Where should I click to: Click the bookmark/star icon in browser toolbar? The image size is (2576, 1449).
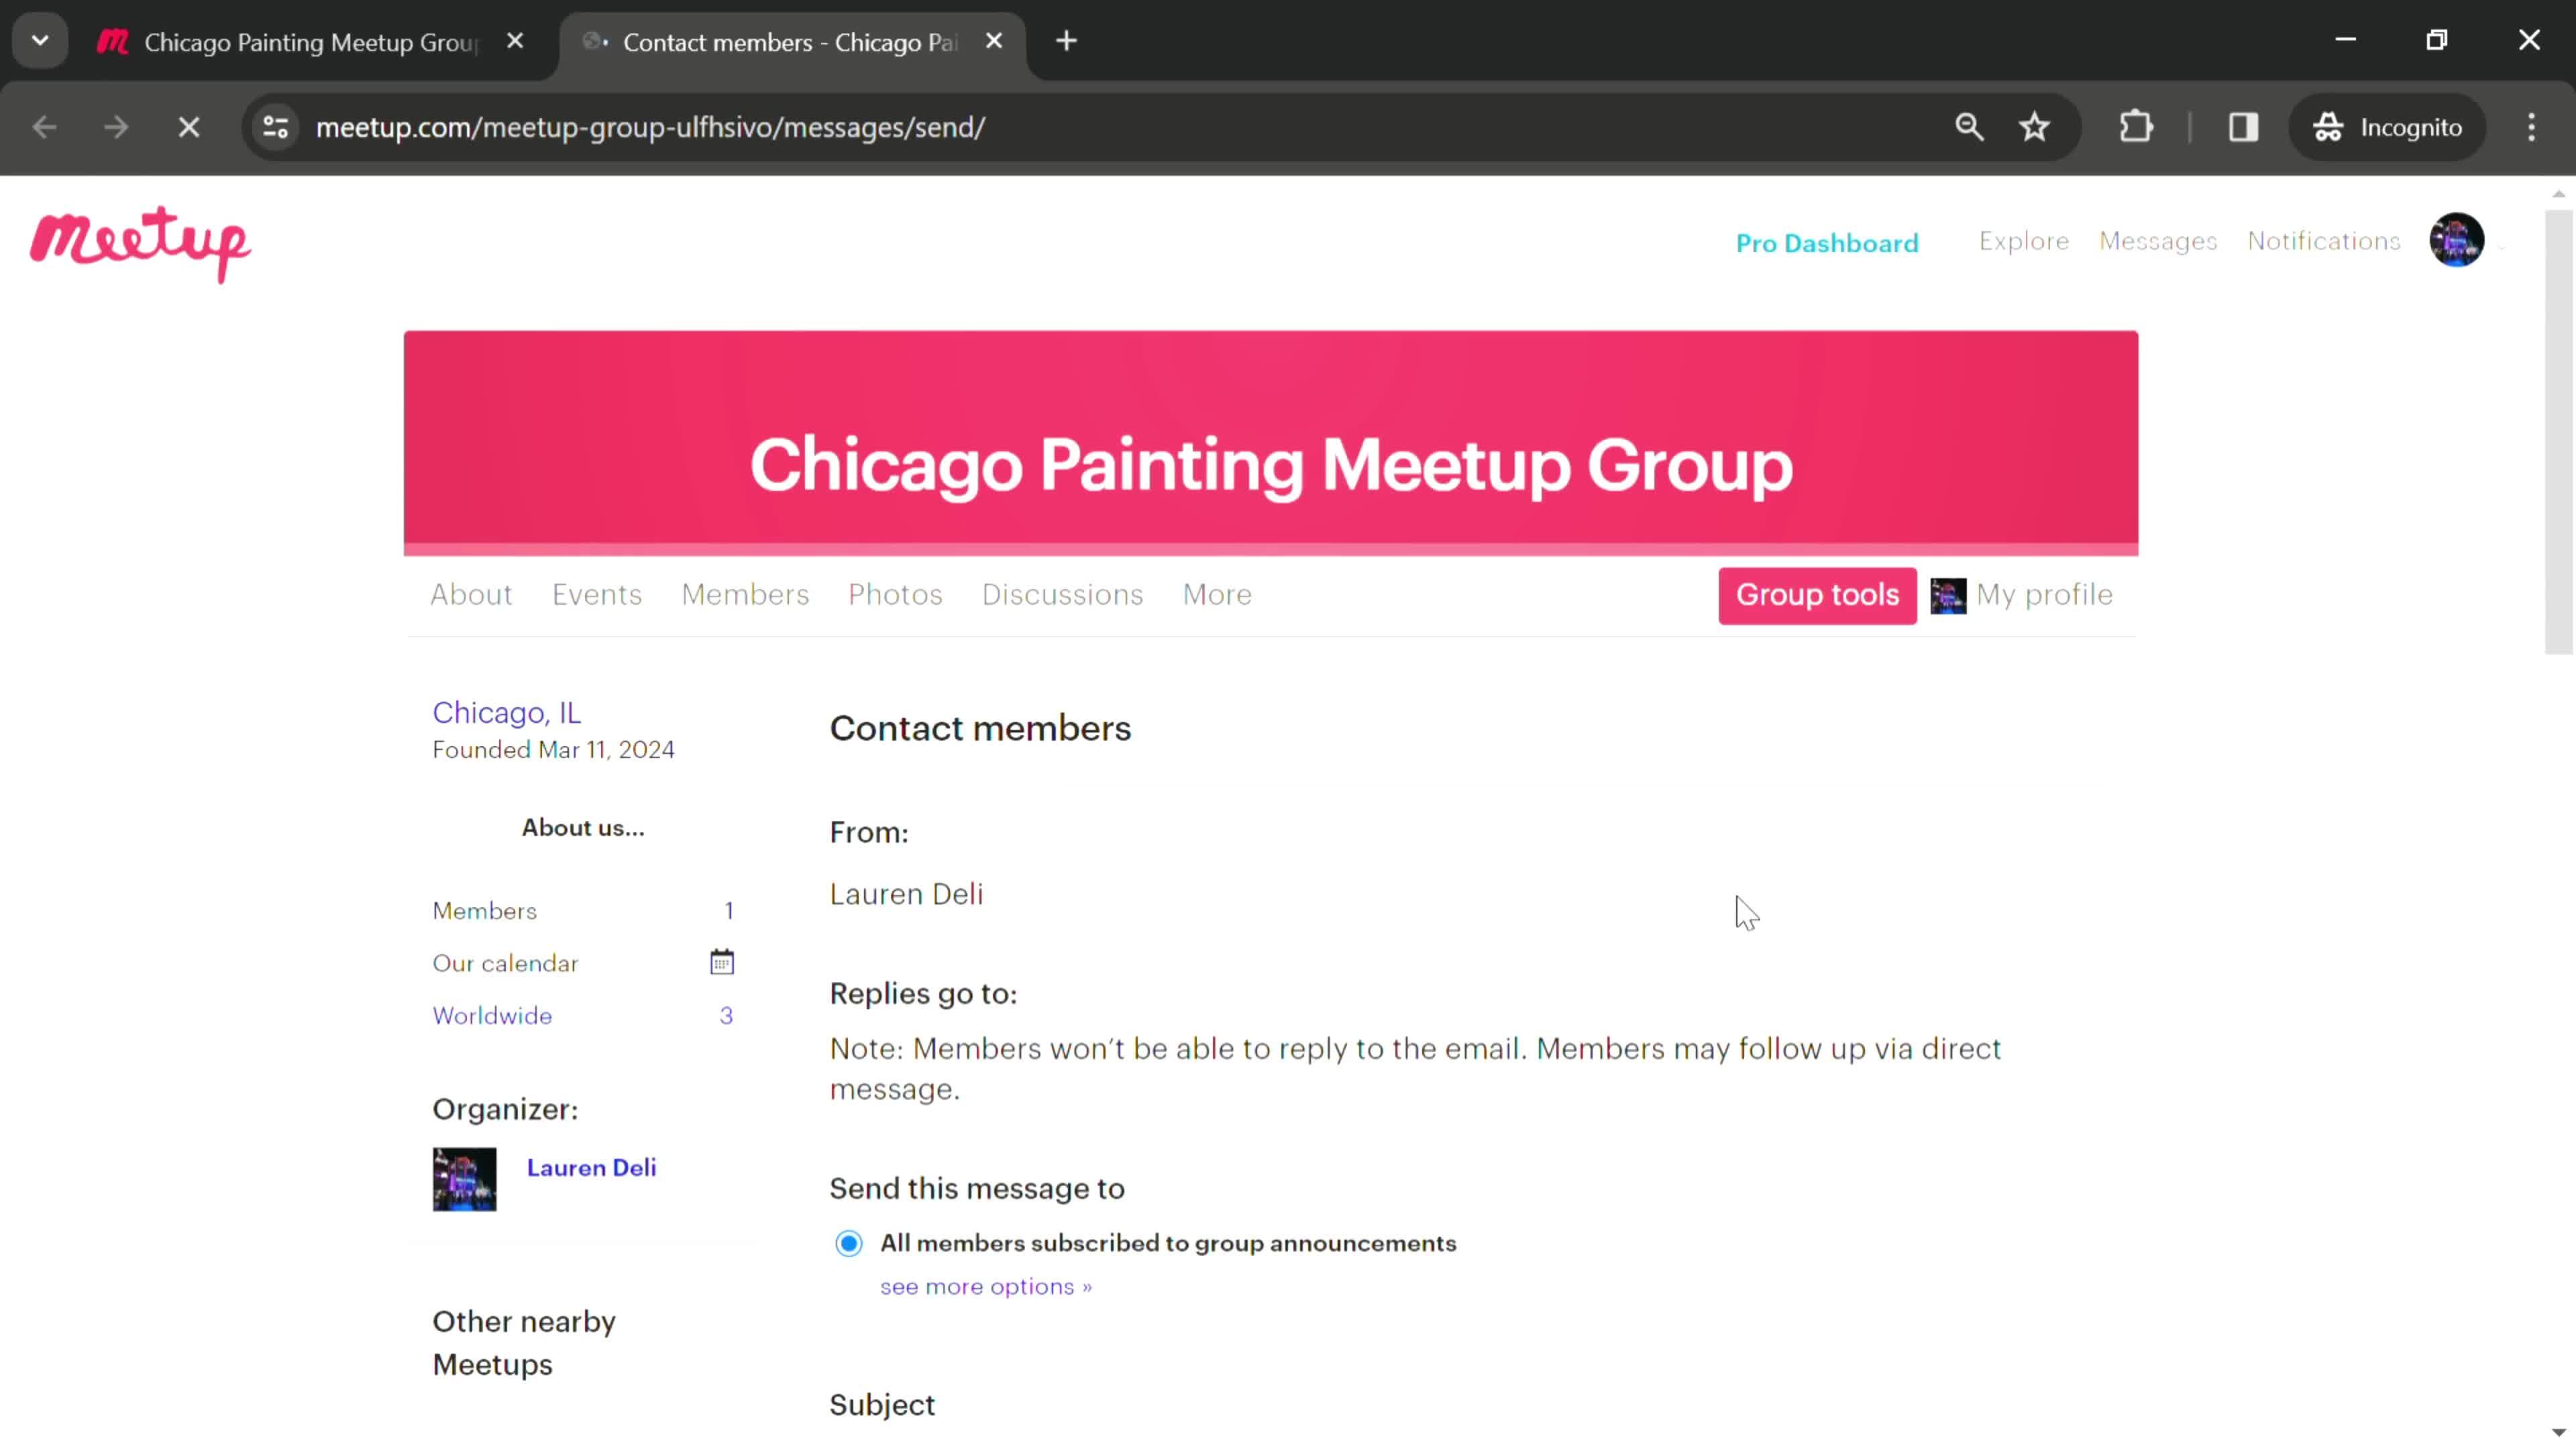tap(2038, 125)
